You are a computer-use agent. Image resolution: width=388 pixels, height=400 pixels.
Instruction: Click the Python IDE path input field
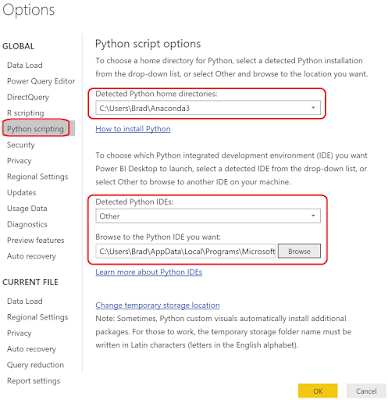(186, 251)
